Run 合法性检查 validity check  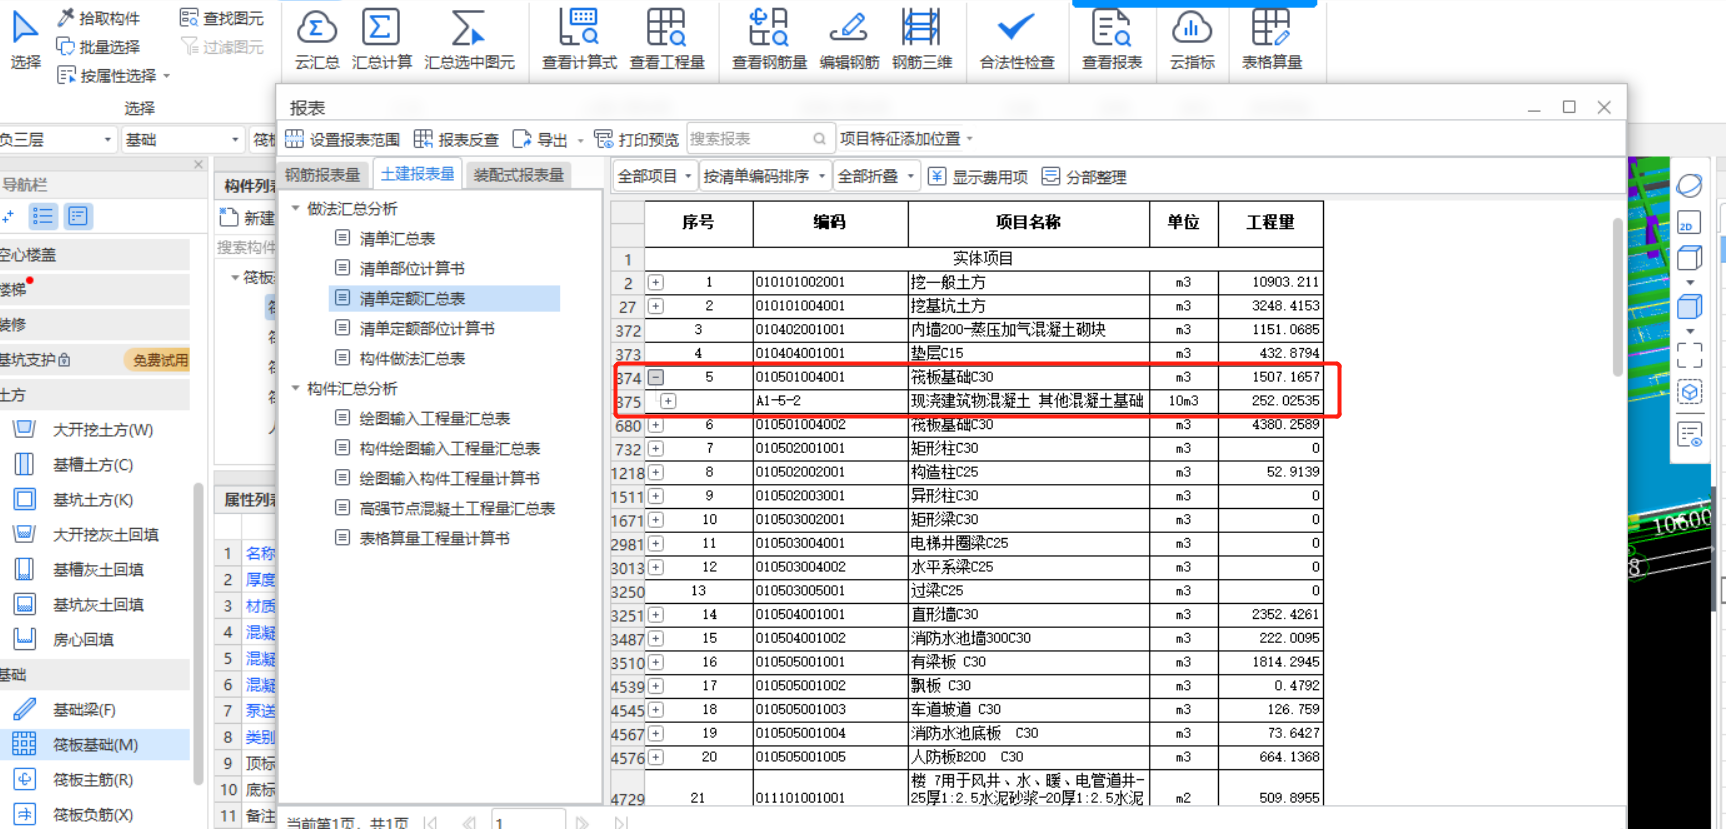coord(1017,40)
